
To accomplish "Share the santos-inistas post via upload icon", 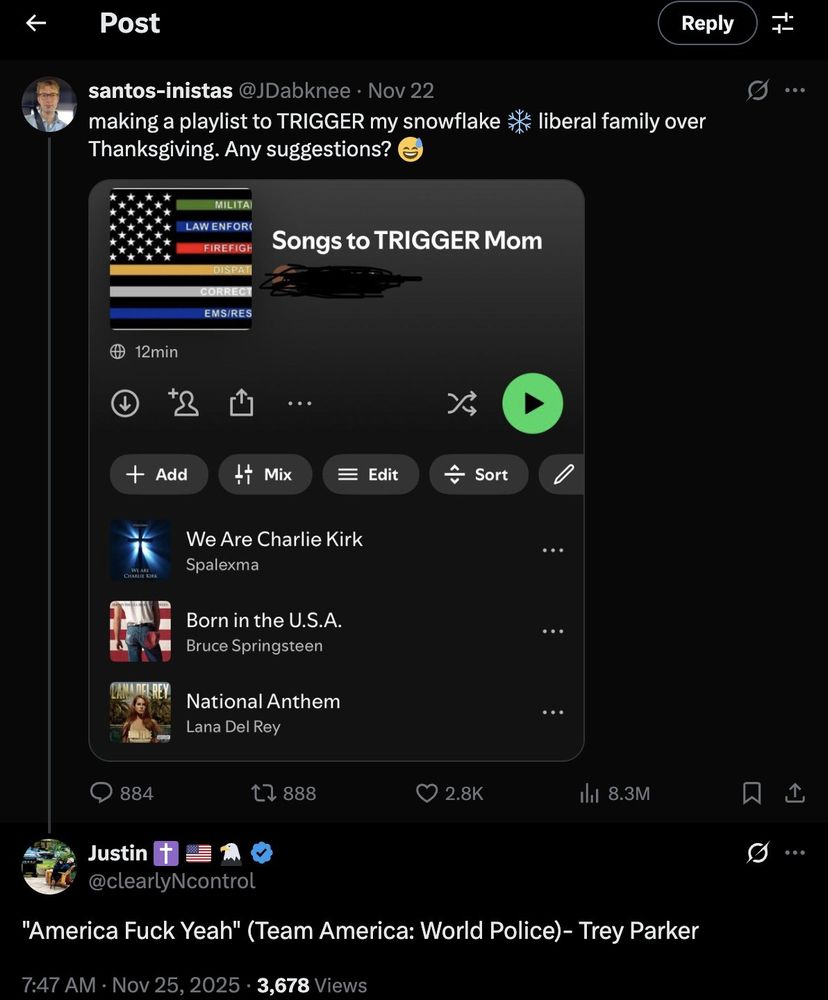I will [x=795, y=793].
